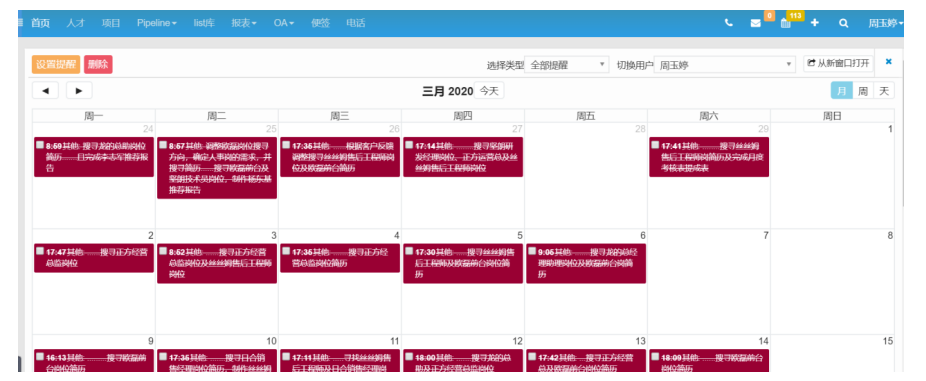
Task: Open the list库 menu item
Action: coord(204,23)
